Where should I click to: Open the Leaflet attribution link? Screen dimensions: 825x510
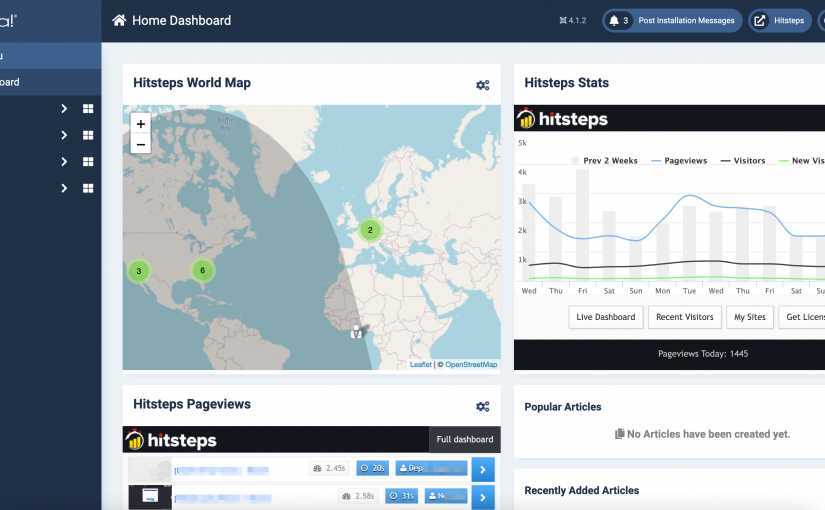tap(420, 364)
